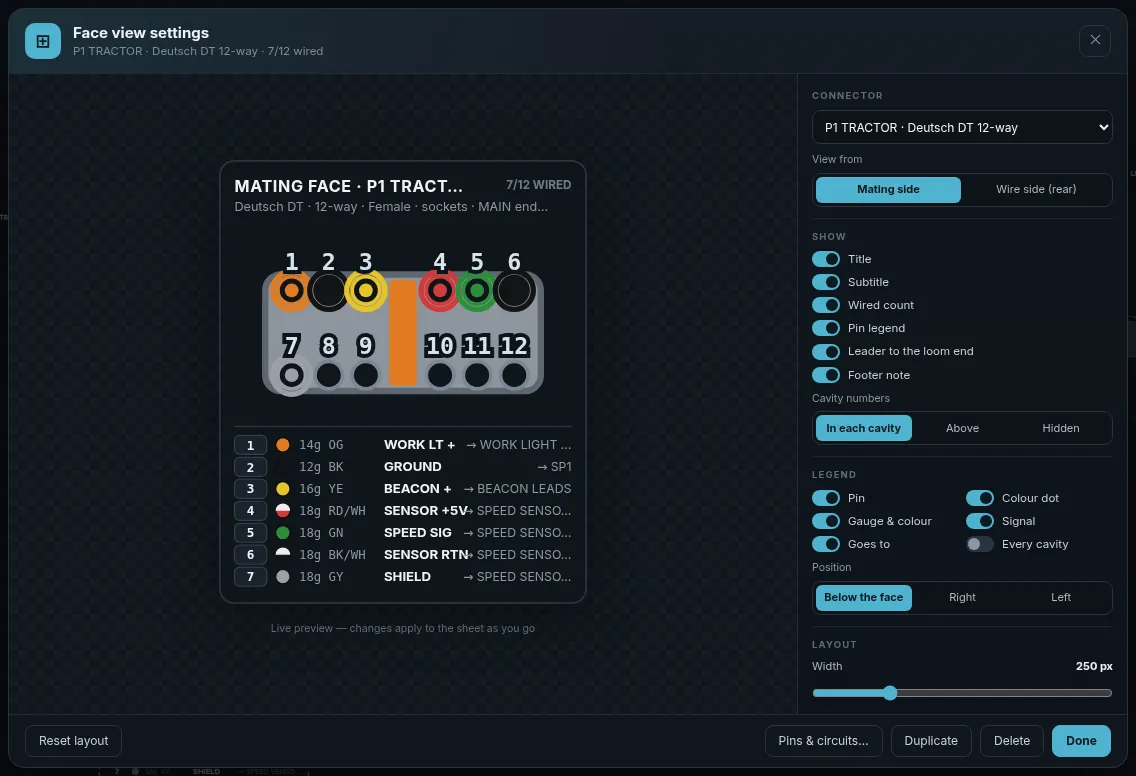Switch to Wire side (rear) view
Viewport: 1136px width, 776px height.
[1035, 189]
